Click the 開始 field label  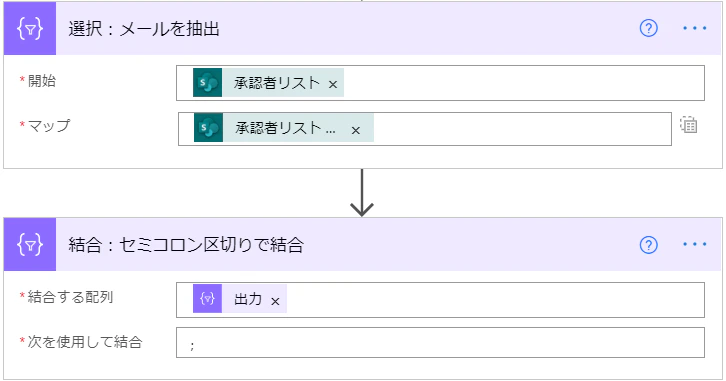(x=42, y=81)
